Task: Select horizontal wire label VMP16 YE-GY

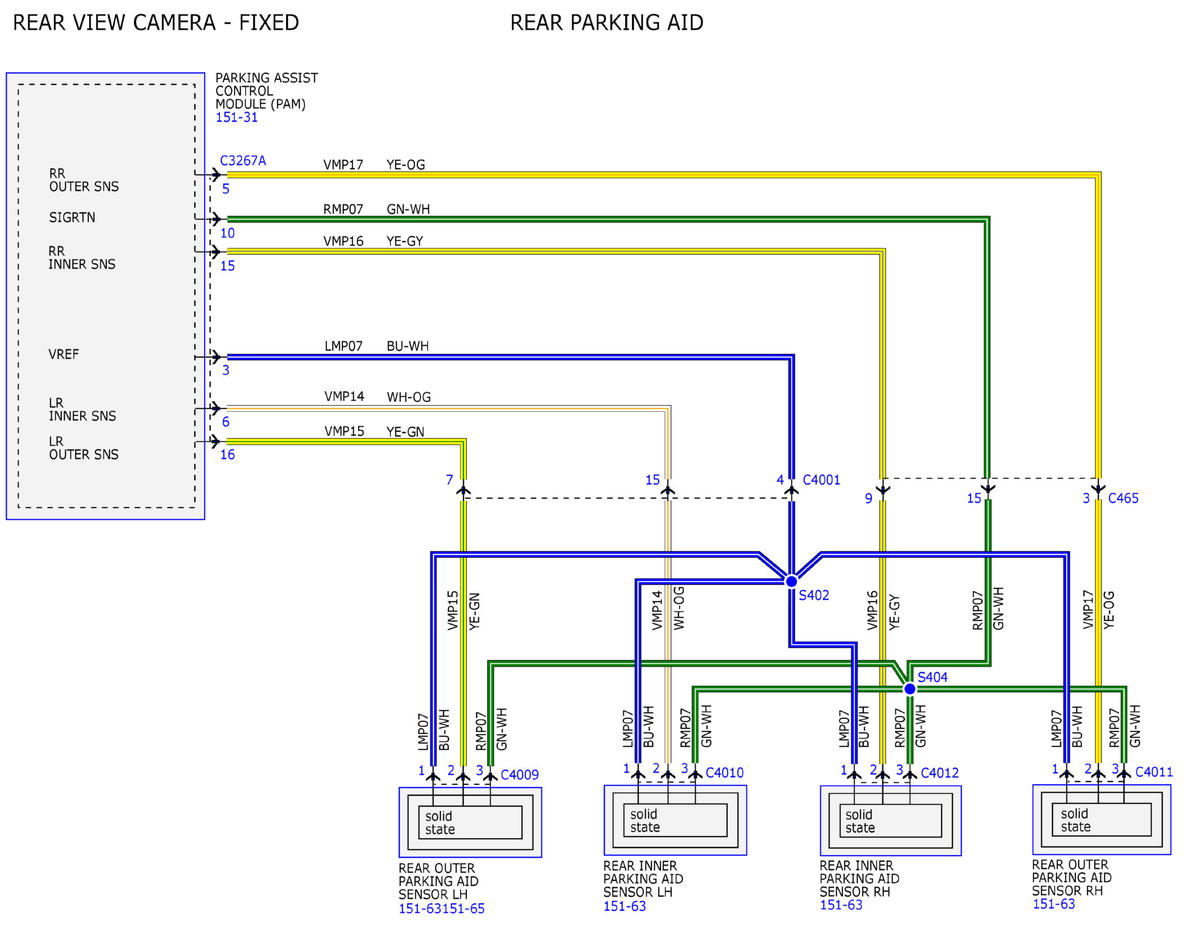Action: 373,241
